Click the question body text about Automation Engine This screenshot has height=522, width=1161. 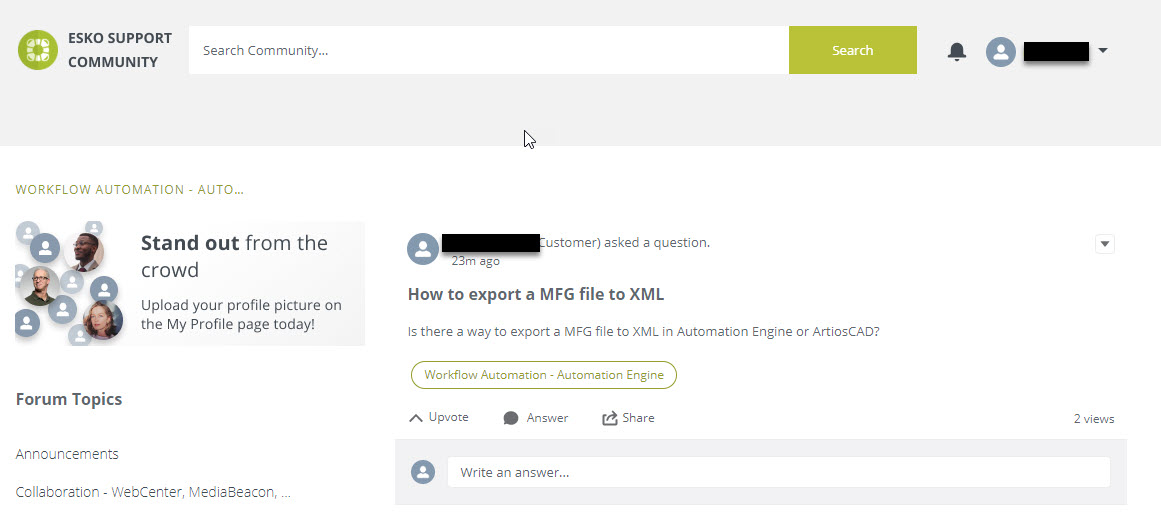643,332
